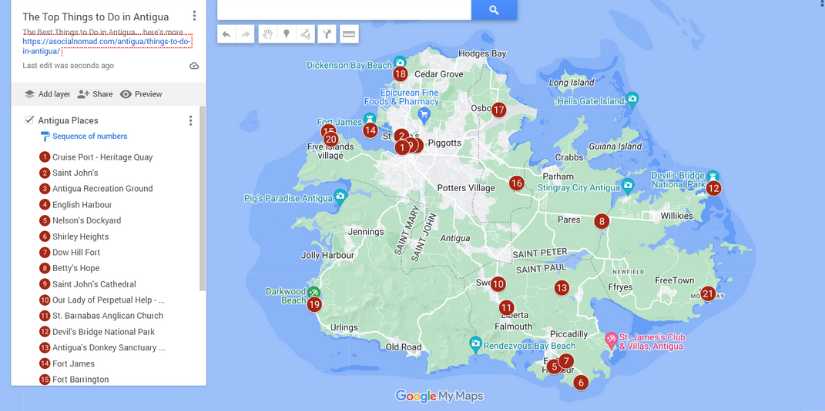Open the Antigua Places layer options menu
This screenshot has height=411, width=825.
(190, 121)
